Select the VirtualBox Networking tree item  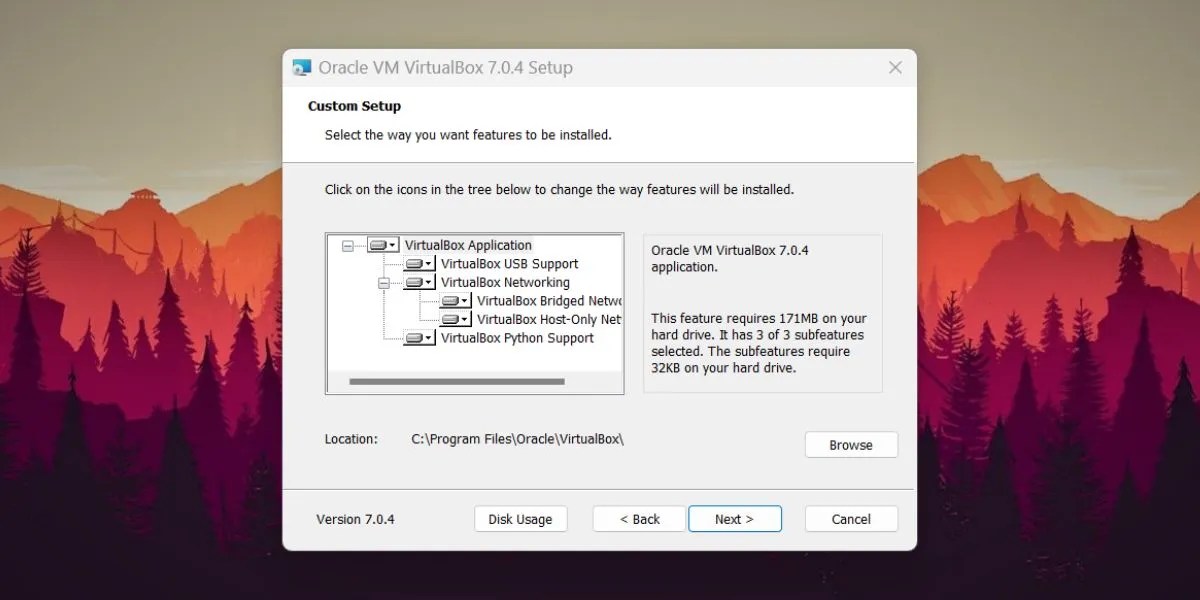point(505,282)
